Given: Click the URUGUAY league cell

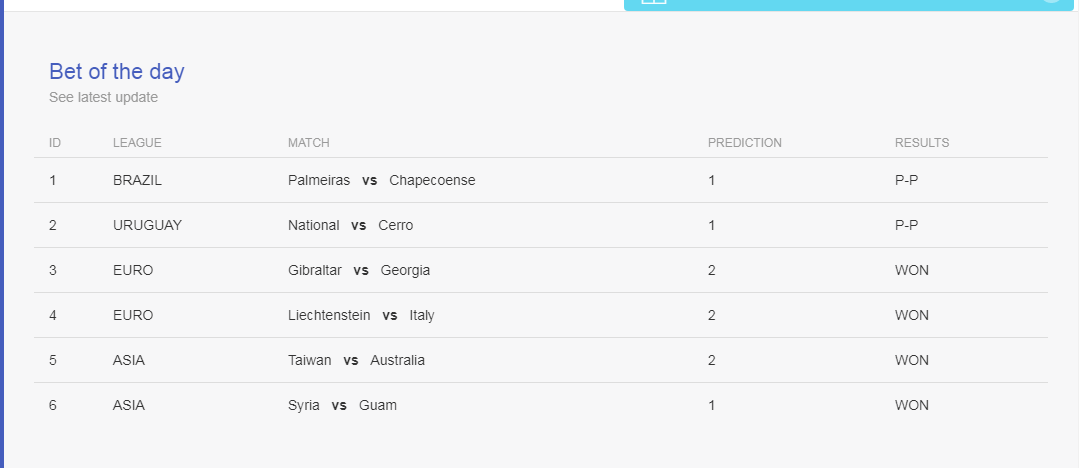Looking at the screenshot, I should tap(147, 225).
